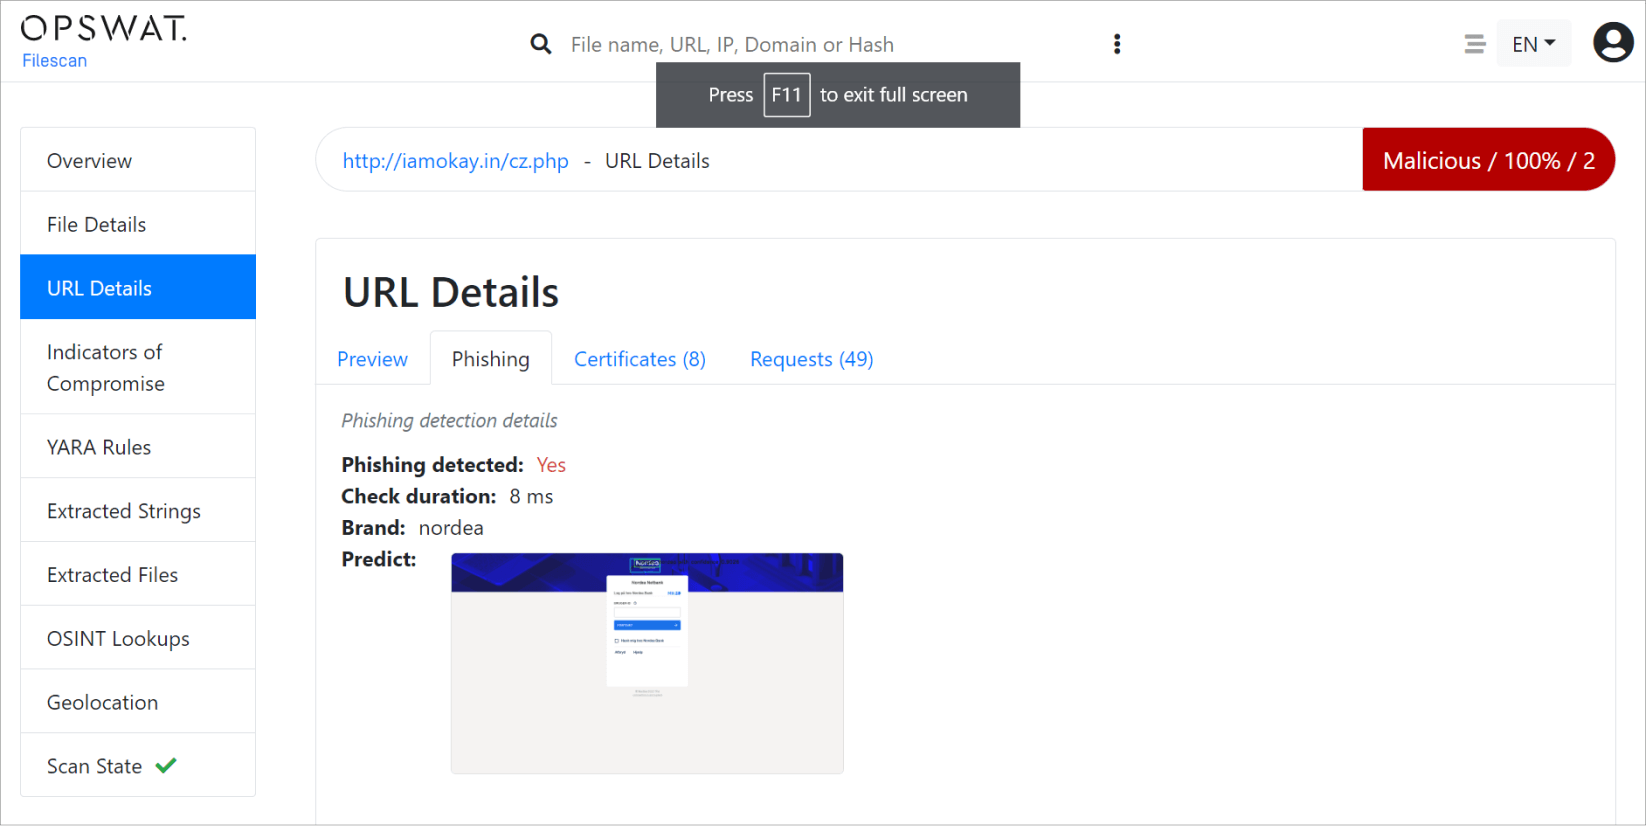
Task: View Extracted Strings
Action: click(138, 511)
